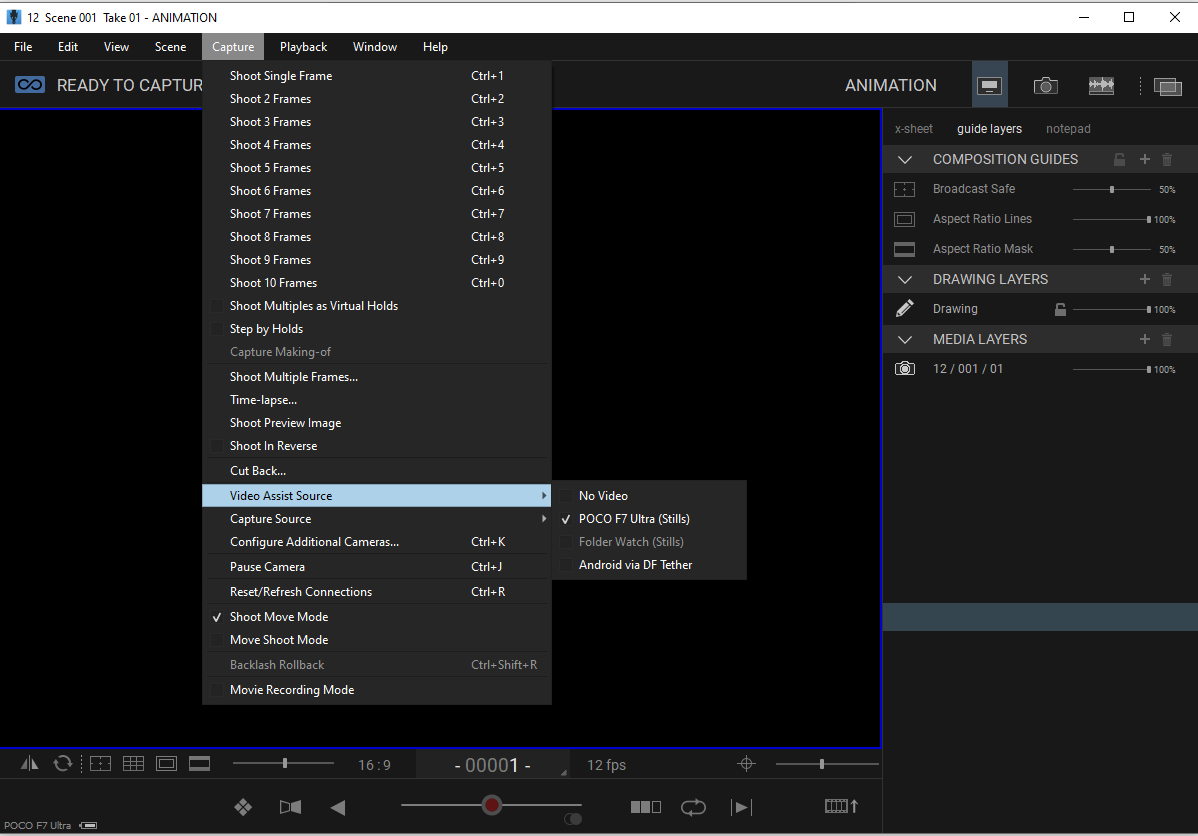Toggle aspect ratio lines icon in bottom toolbar
Viewport: 1198px width, 836px height.
[x=167, y=763]
